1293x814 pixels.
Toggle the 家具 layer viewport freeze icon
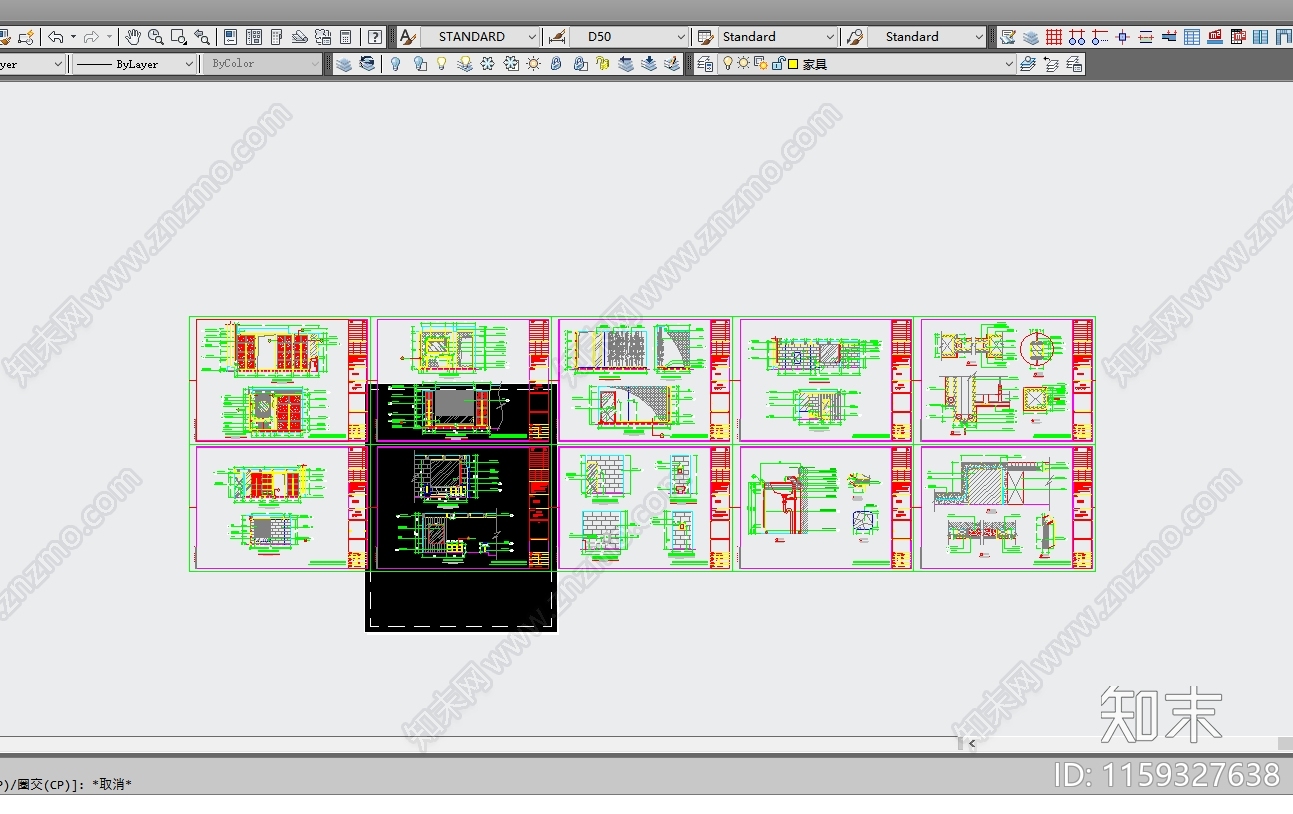tap(761, 64)
